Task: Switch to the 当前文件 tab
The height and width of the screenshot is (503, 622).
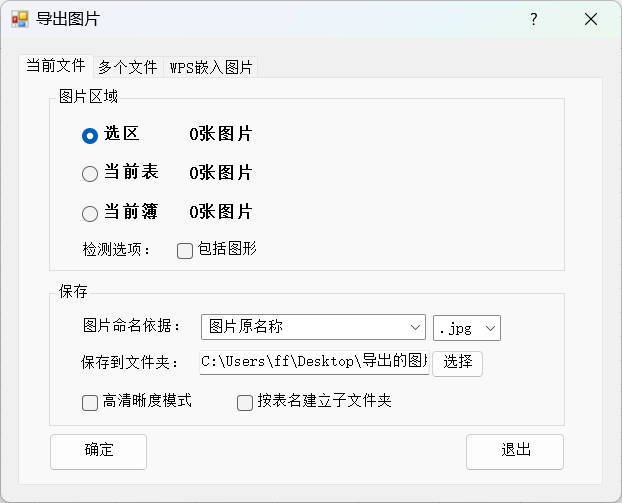Action: pos(56,66)
